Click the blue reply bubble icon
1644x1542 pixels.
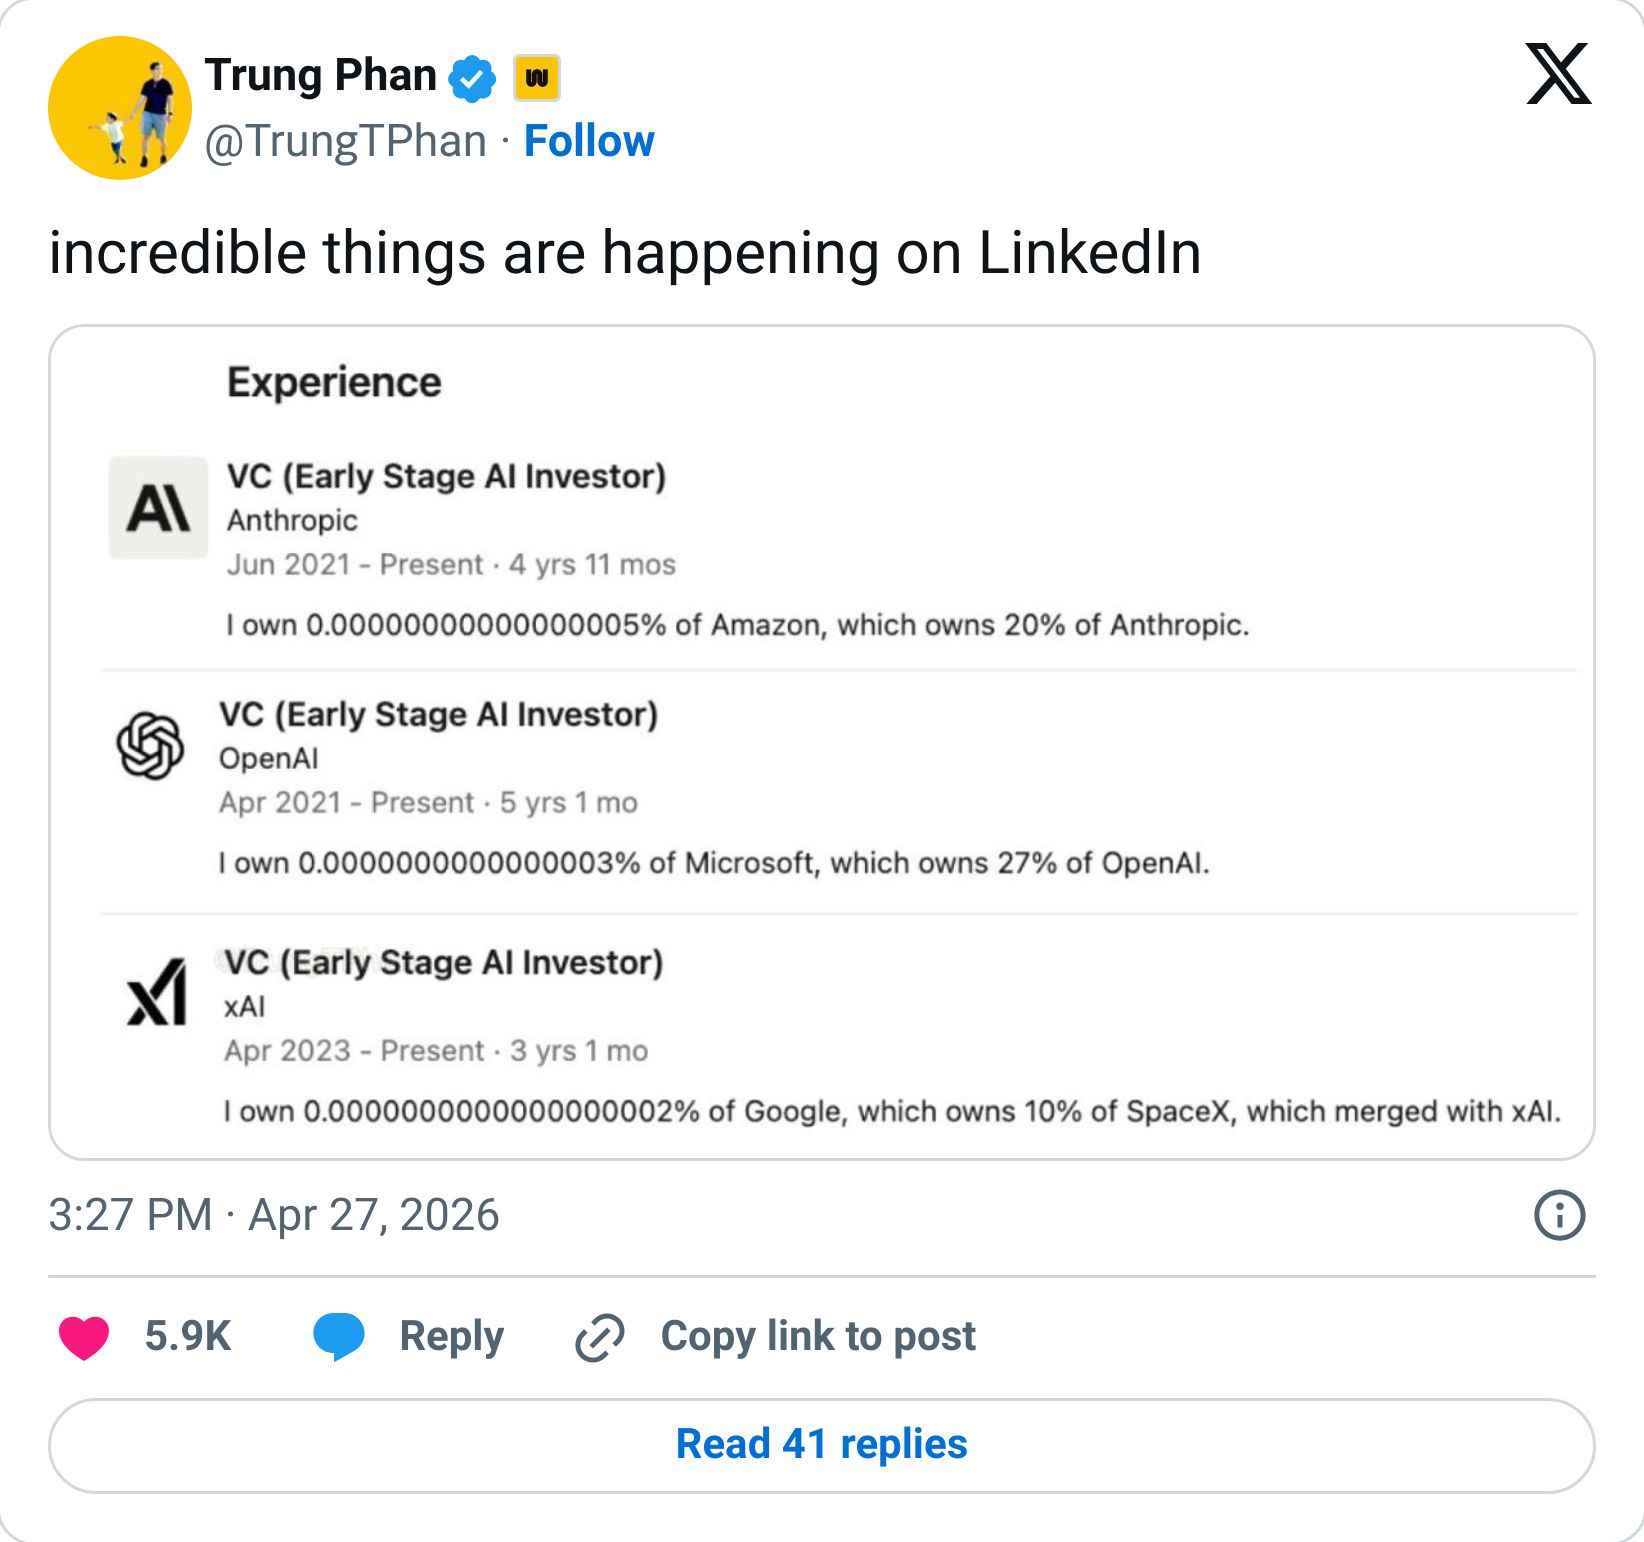pos(341,1336)
